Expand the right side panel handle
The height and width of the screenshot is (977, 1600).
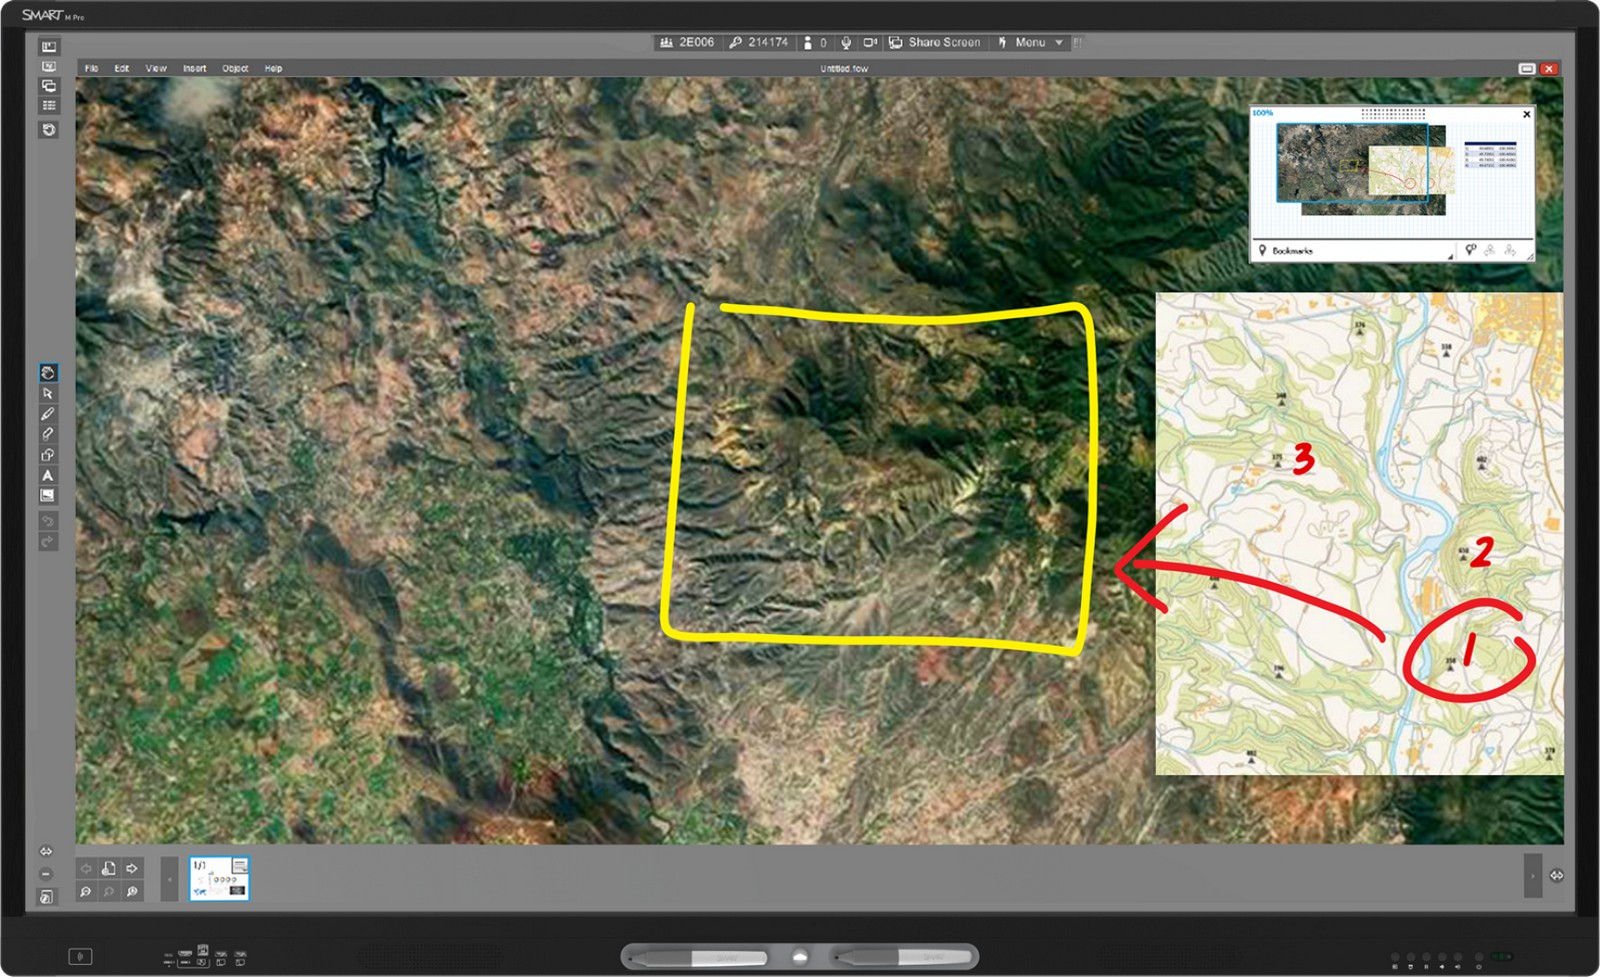point(1532,876)
